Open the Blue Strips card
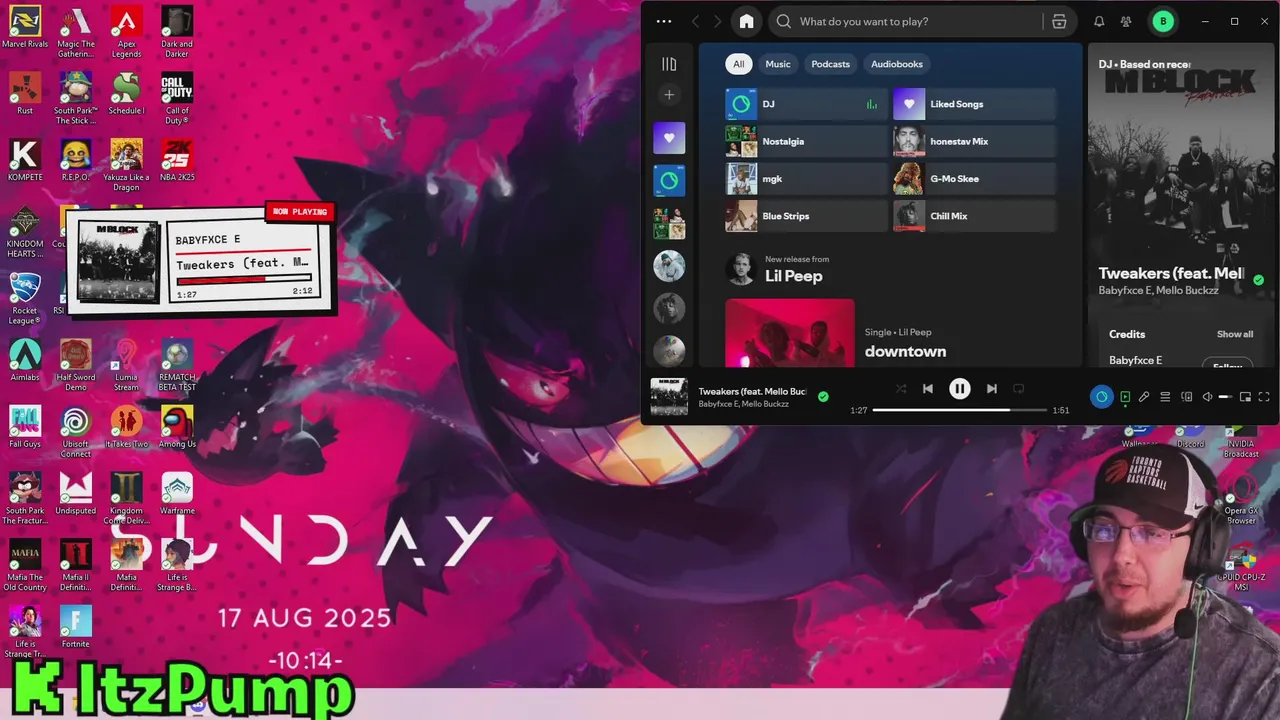Viewport: 1280px width, 720px height. (x=806, y=216)
